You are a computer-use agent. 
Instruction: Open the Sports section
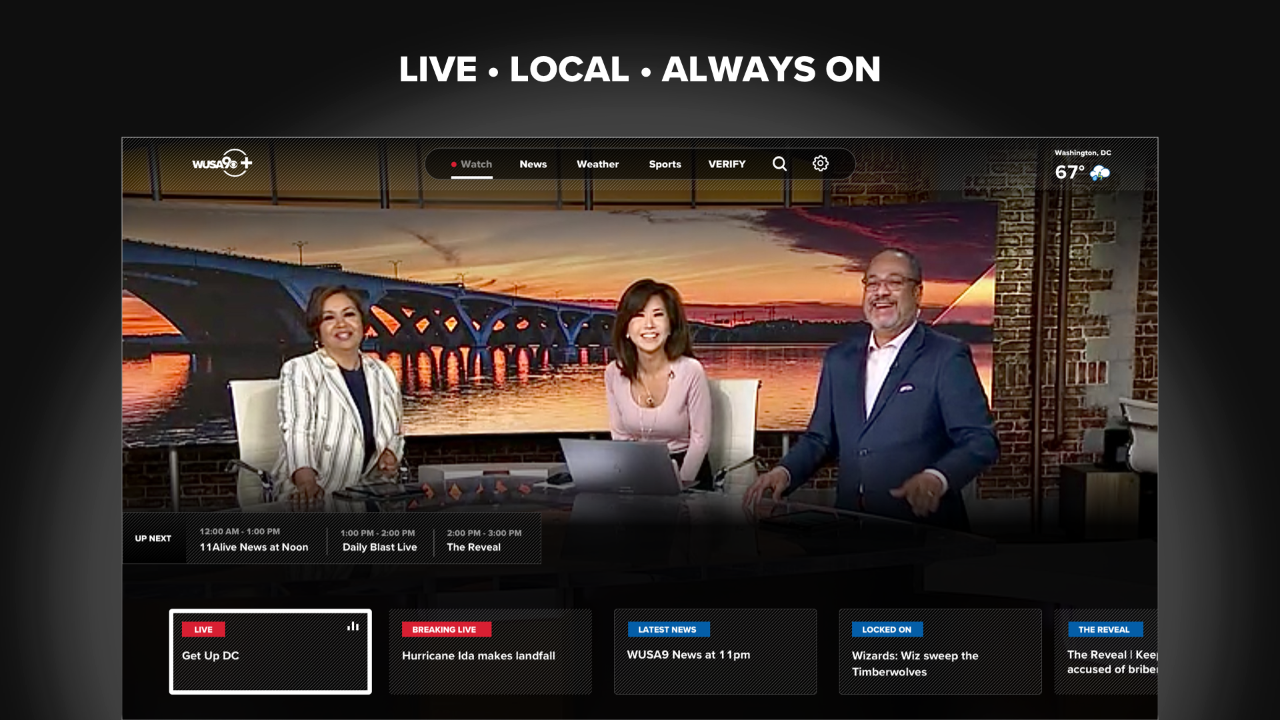[665, 164]
